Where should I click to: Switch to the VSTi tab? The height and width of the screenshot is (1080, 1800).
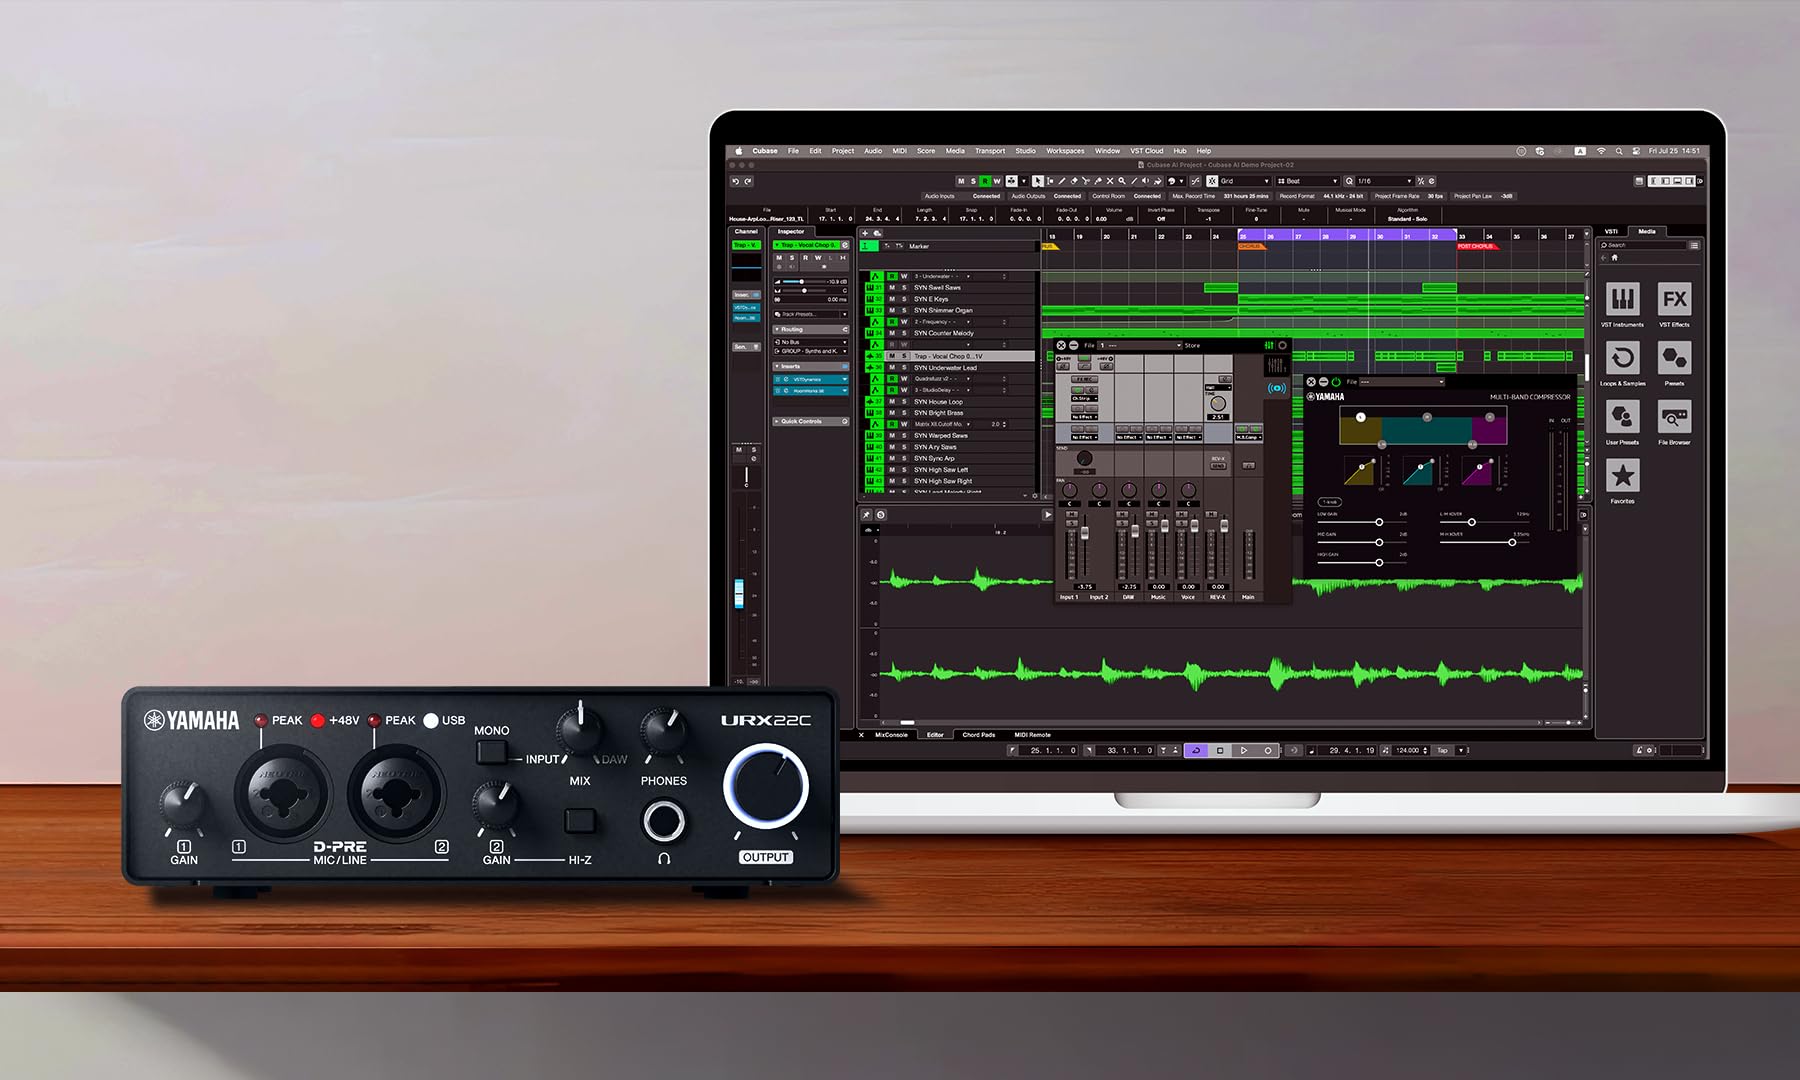pyautogui.click(x=1610, y=231)
